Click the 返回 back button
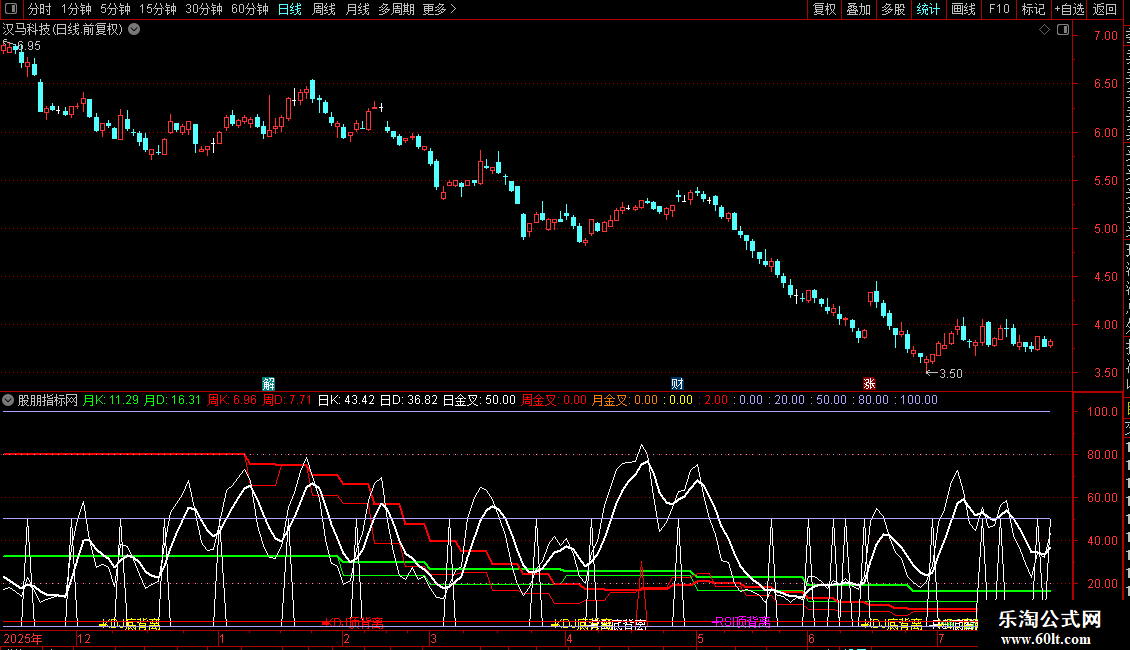The image size is (1130, 650). pyautogui.click(x=1105, y=9)
